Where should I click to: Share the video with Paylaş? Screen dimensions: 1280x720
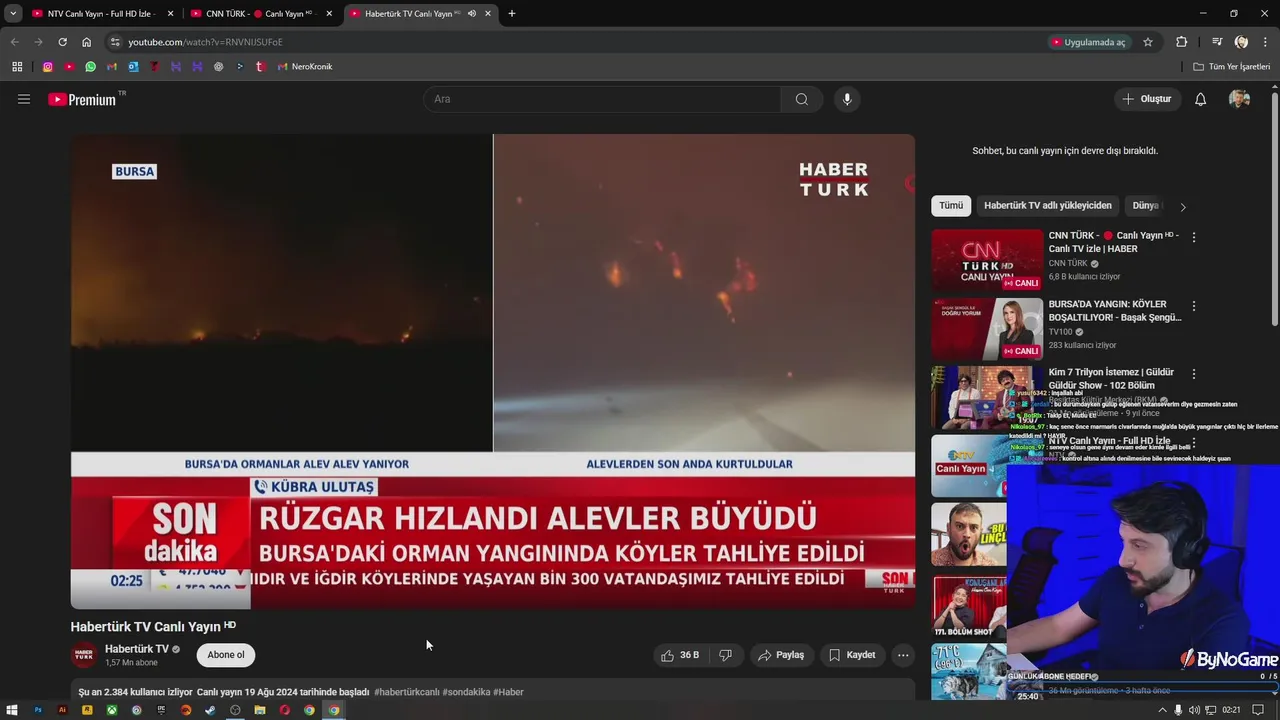click(x=781, y=655)
